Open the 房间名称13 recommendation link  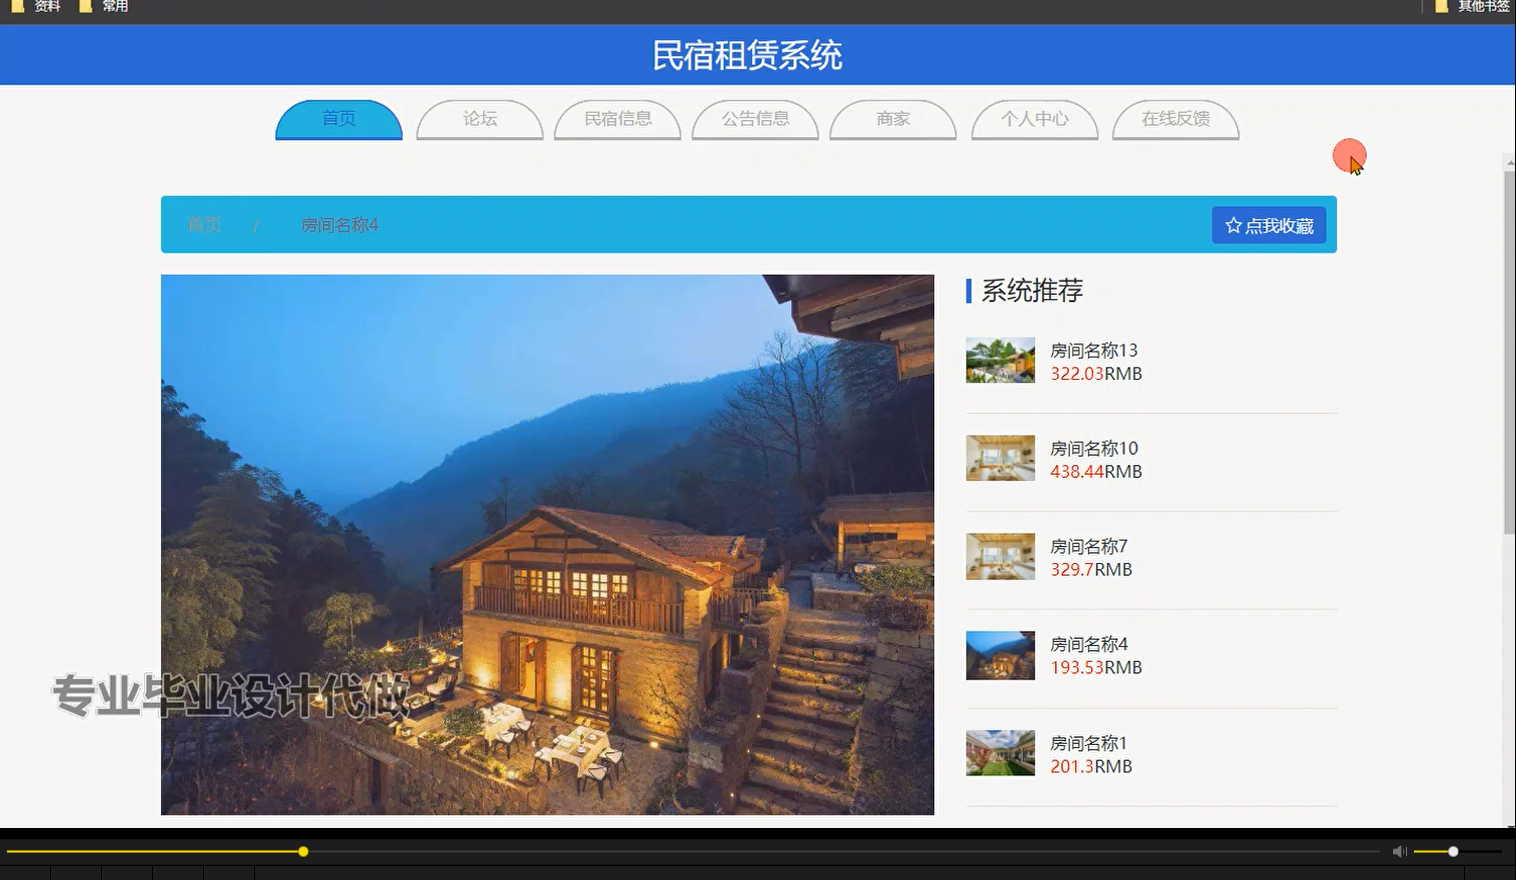tap(1093, 350)
